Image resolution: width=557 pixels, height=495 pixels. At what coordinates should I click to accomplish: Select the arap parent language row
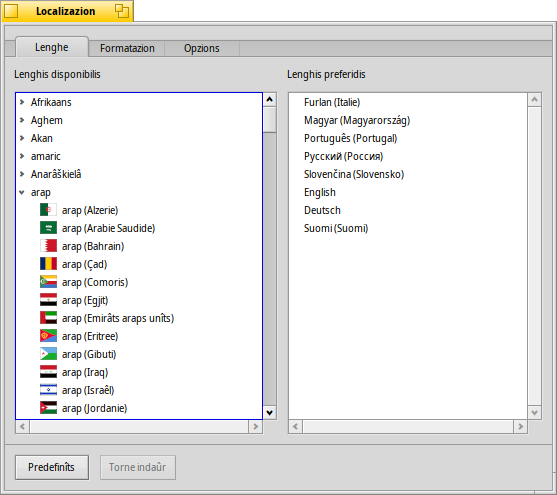click(x=139, y=192)
